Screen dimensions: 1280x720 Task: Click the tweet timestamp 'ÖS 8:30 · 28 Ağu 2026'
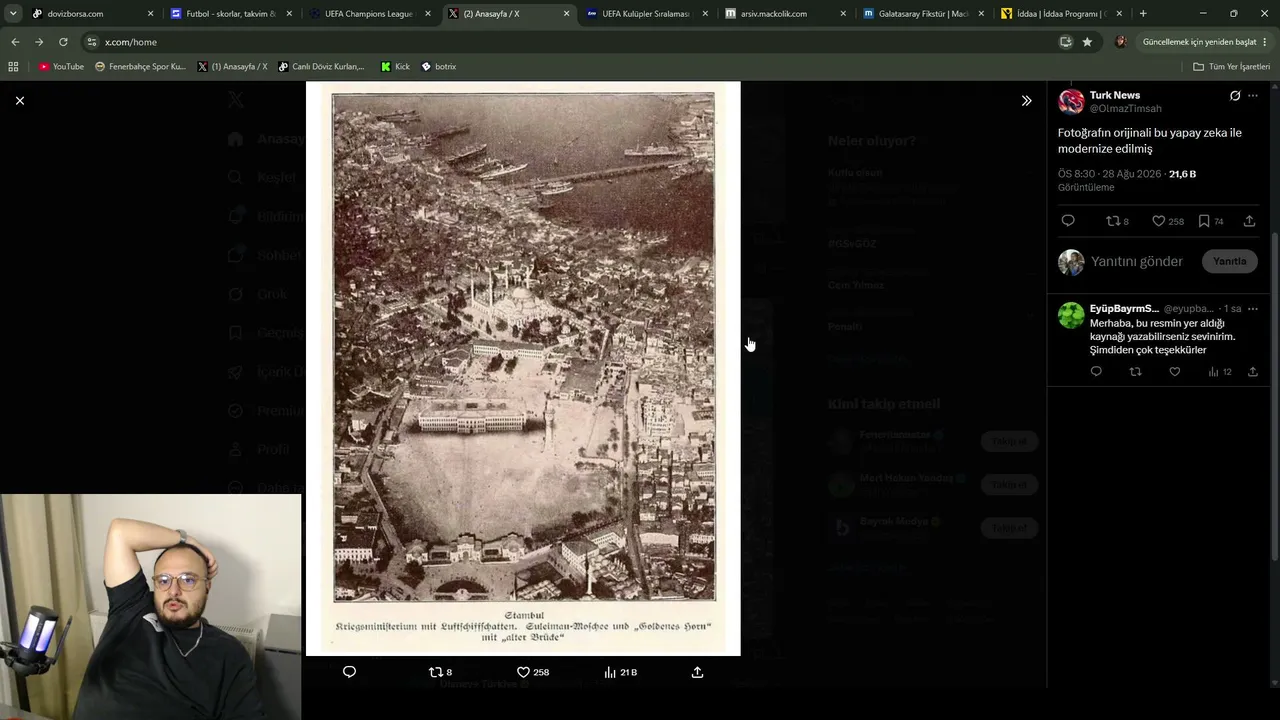point(1109,174)
